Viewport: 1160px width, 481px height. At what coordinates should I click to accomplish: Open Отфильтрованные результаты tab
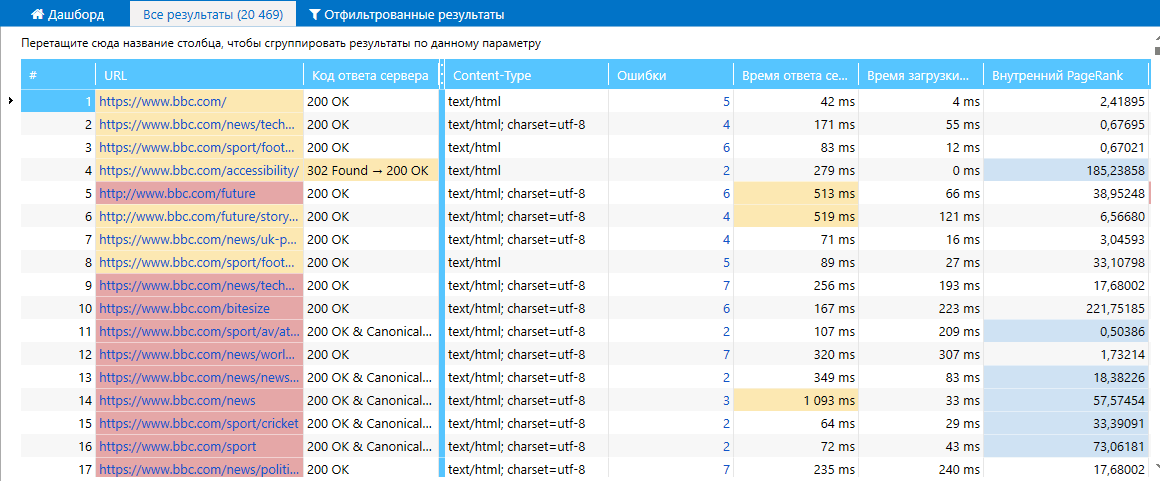pyautogui.click(x=406, y=14)
